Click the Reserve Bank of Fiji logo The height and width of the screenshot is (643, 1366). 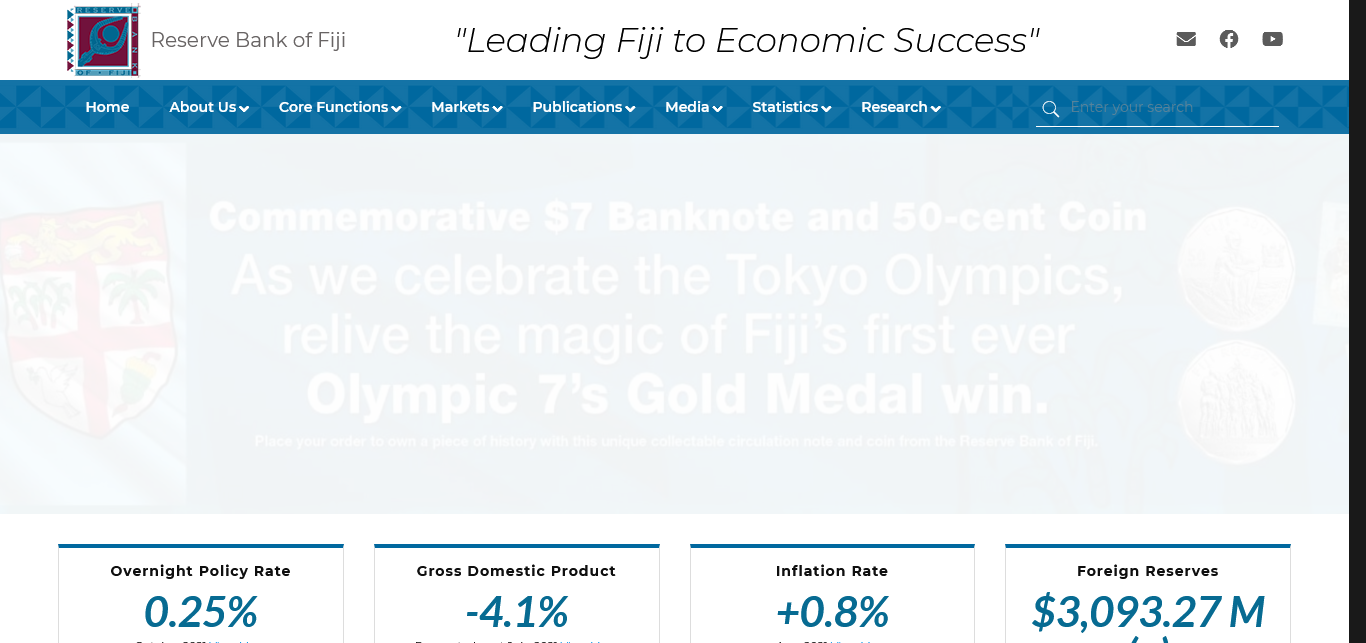[x=103, y=41]
